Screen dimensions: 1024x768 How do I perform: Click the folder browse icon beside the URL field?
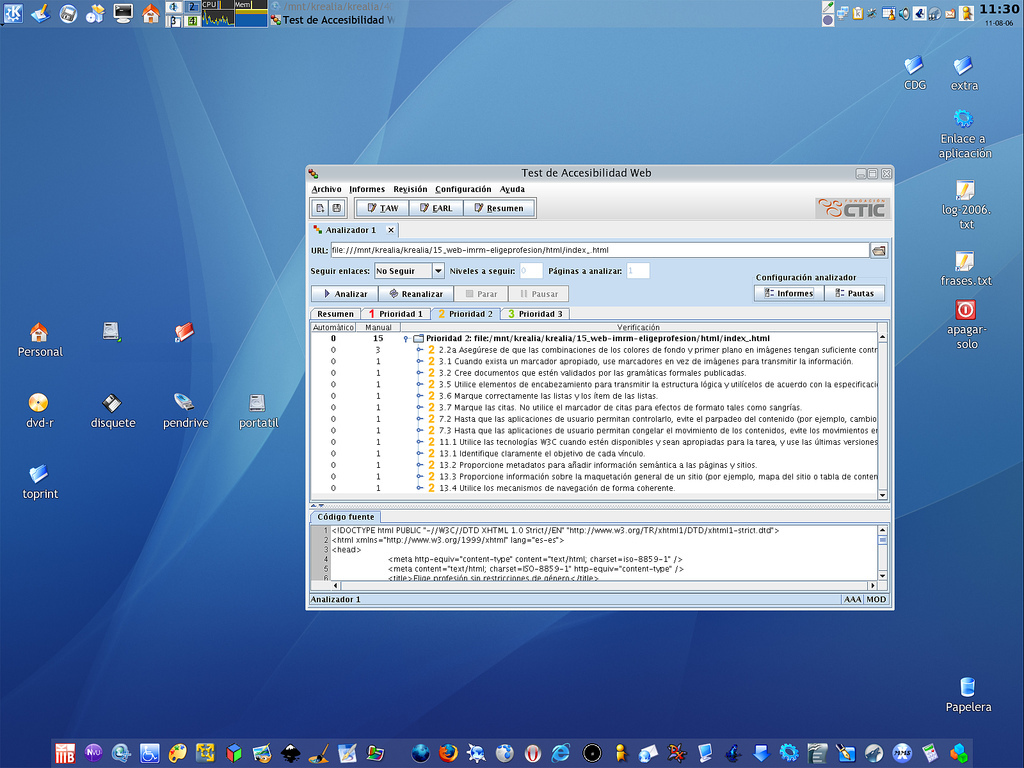point(879,250)
